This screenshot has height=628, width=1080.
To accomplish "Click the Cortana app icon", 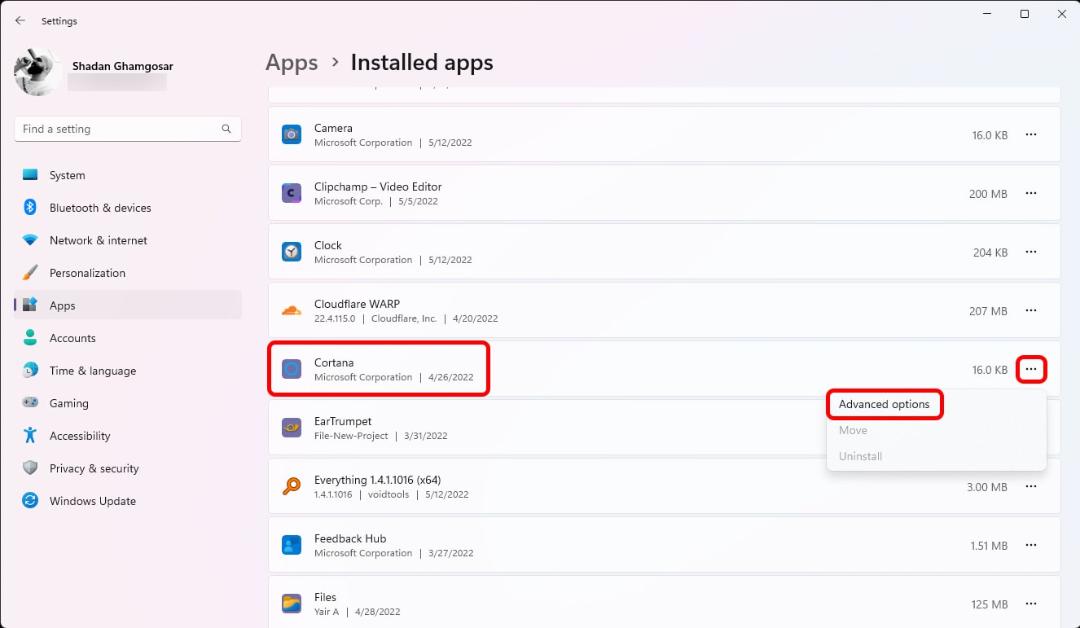I will [291, 369].
